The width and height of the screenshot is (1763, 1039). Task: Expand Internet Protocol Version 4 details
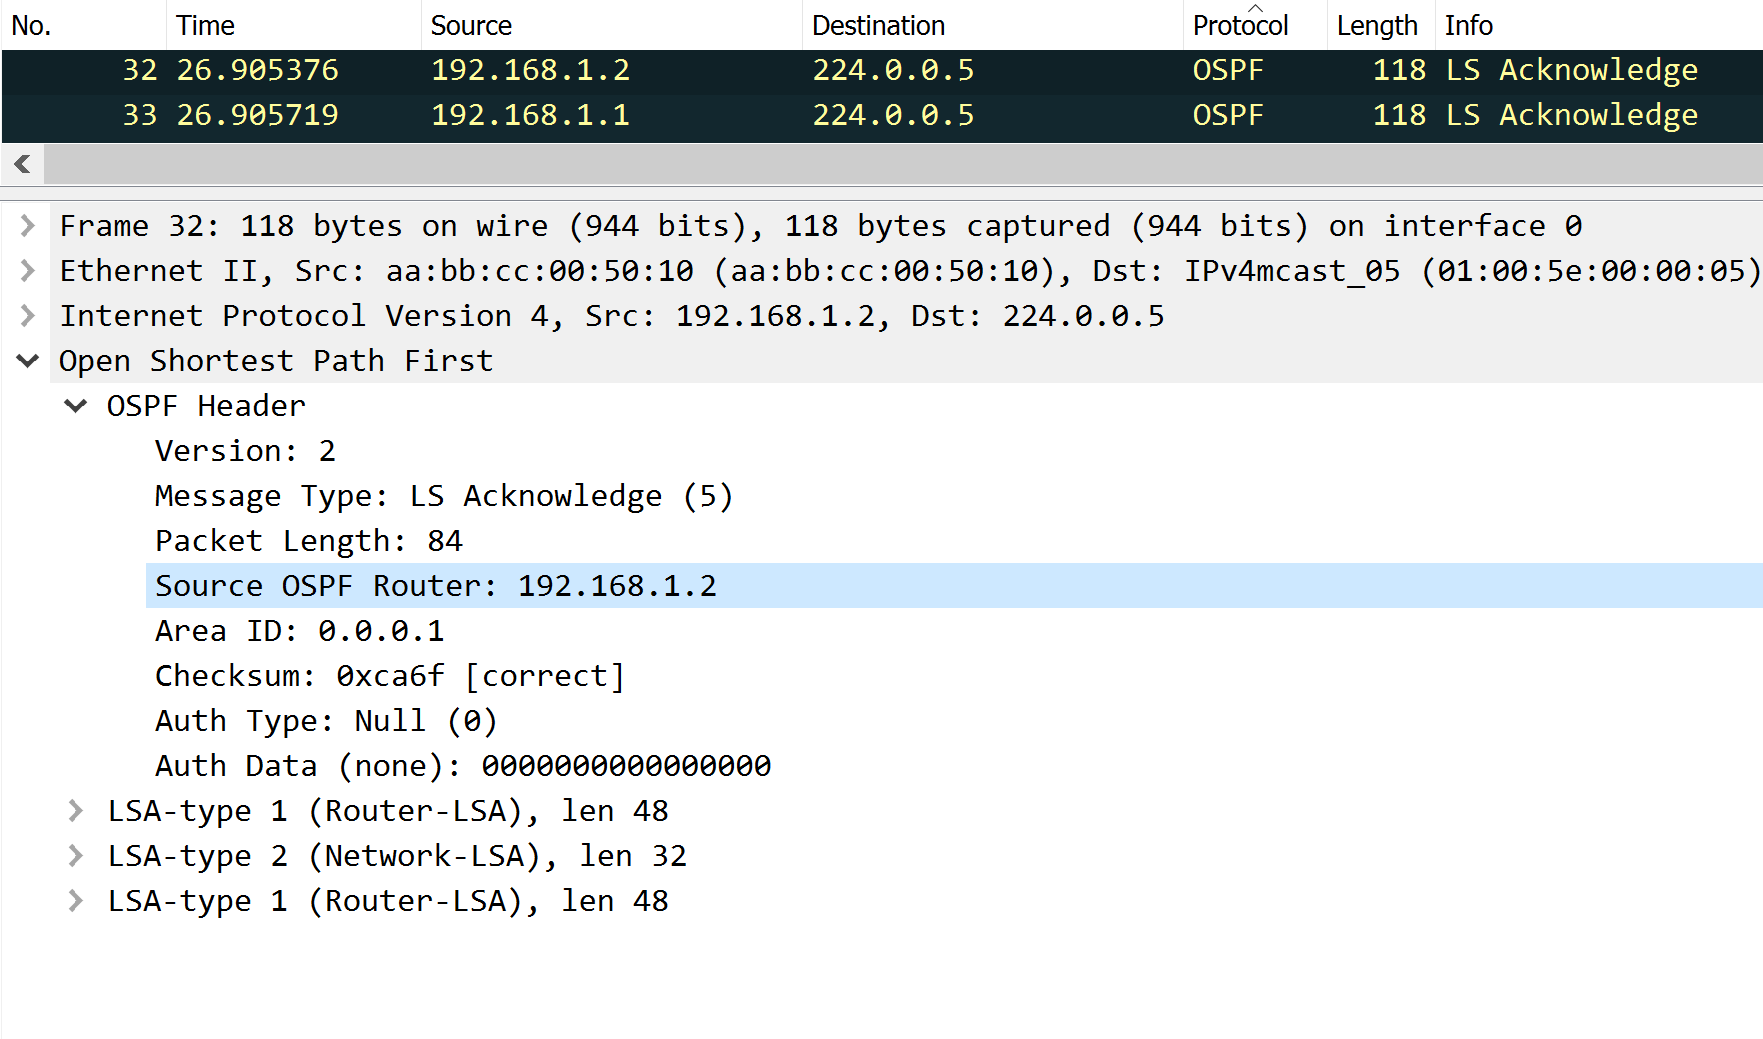point(26,315)
